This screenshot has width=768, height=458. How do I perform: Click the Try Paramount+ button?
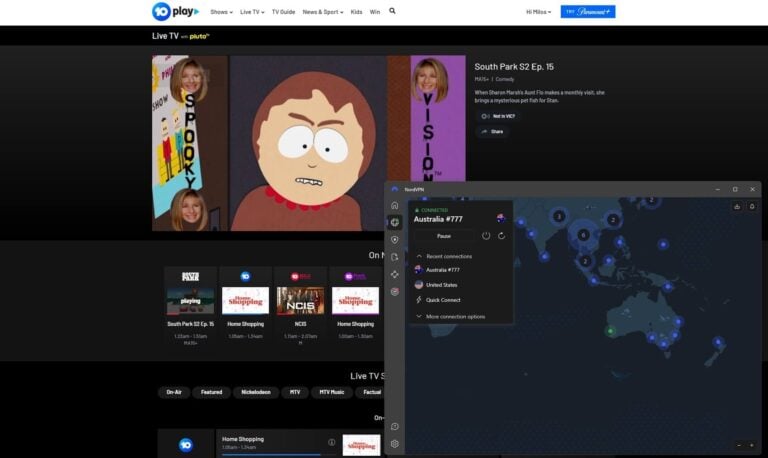point(588,12)
